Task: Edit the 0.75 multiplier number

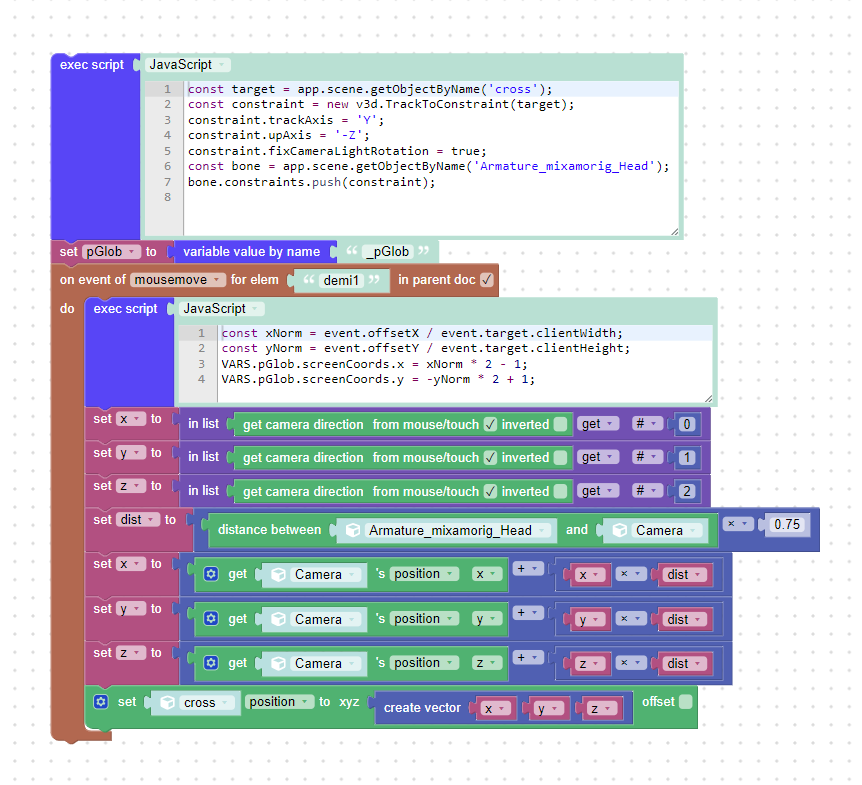Action: [786, 524]
